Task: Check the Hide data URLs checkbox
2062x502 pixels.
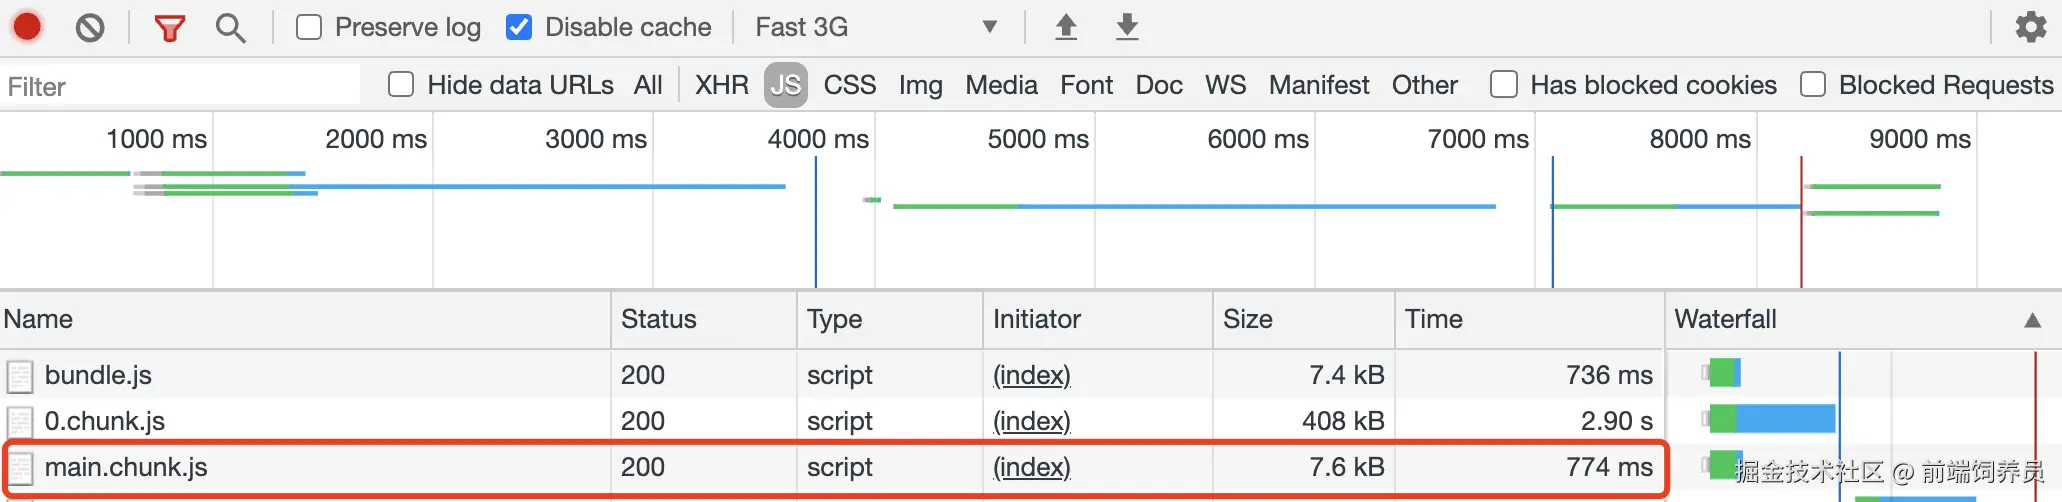Action: [401, 85]
